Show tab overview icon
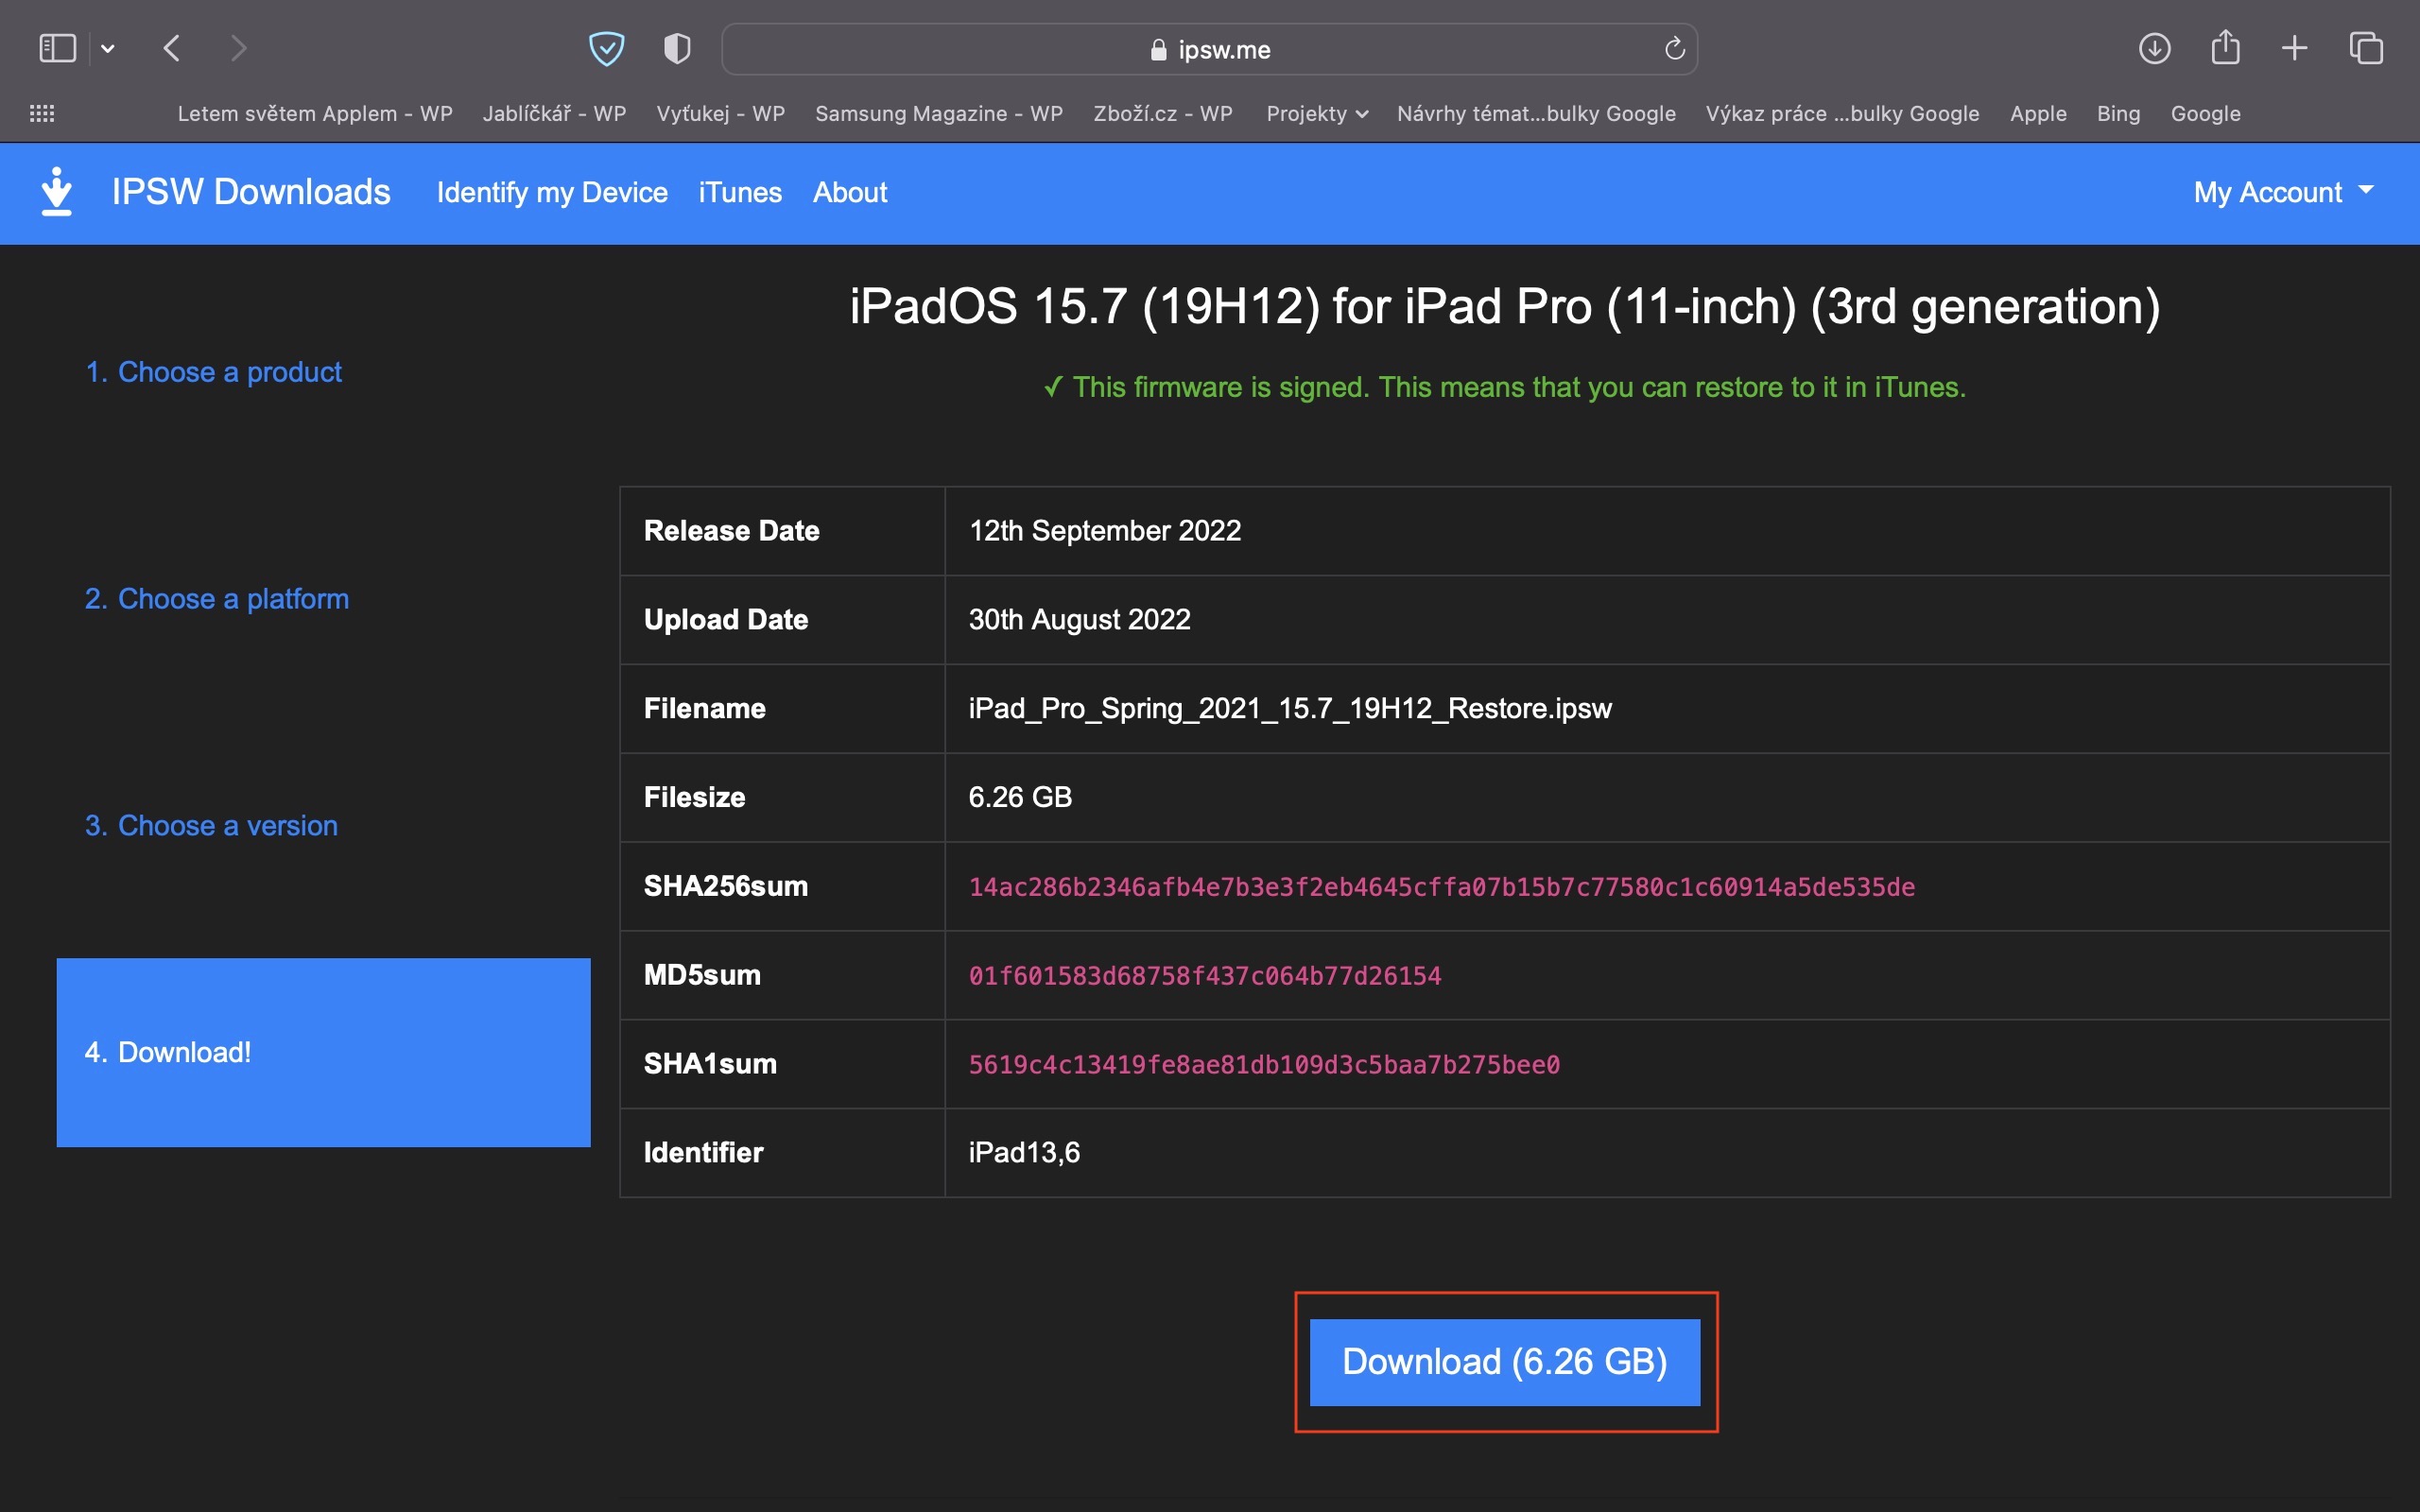 (2366, 48)
